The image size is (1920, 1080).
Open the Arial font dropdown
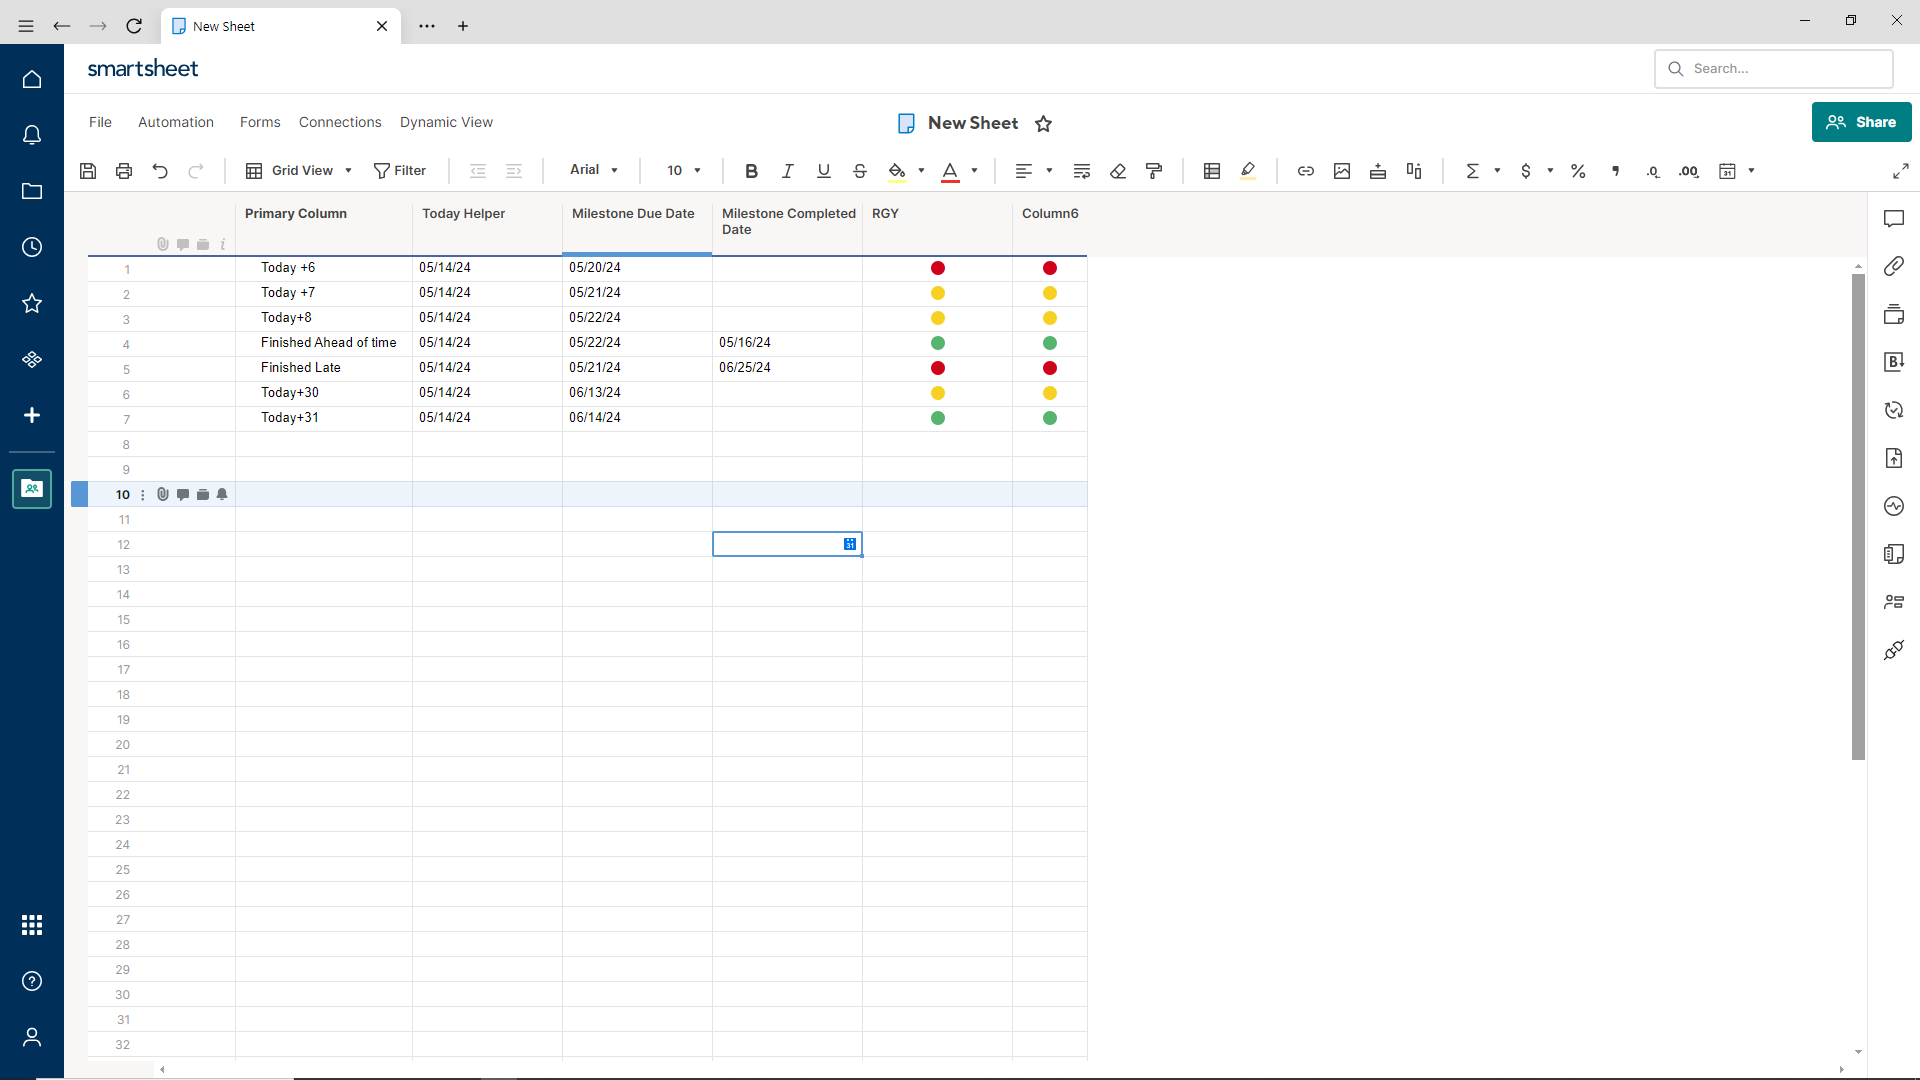click(x=594, y=170)
